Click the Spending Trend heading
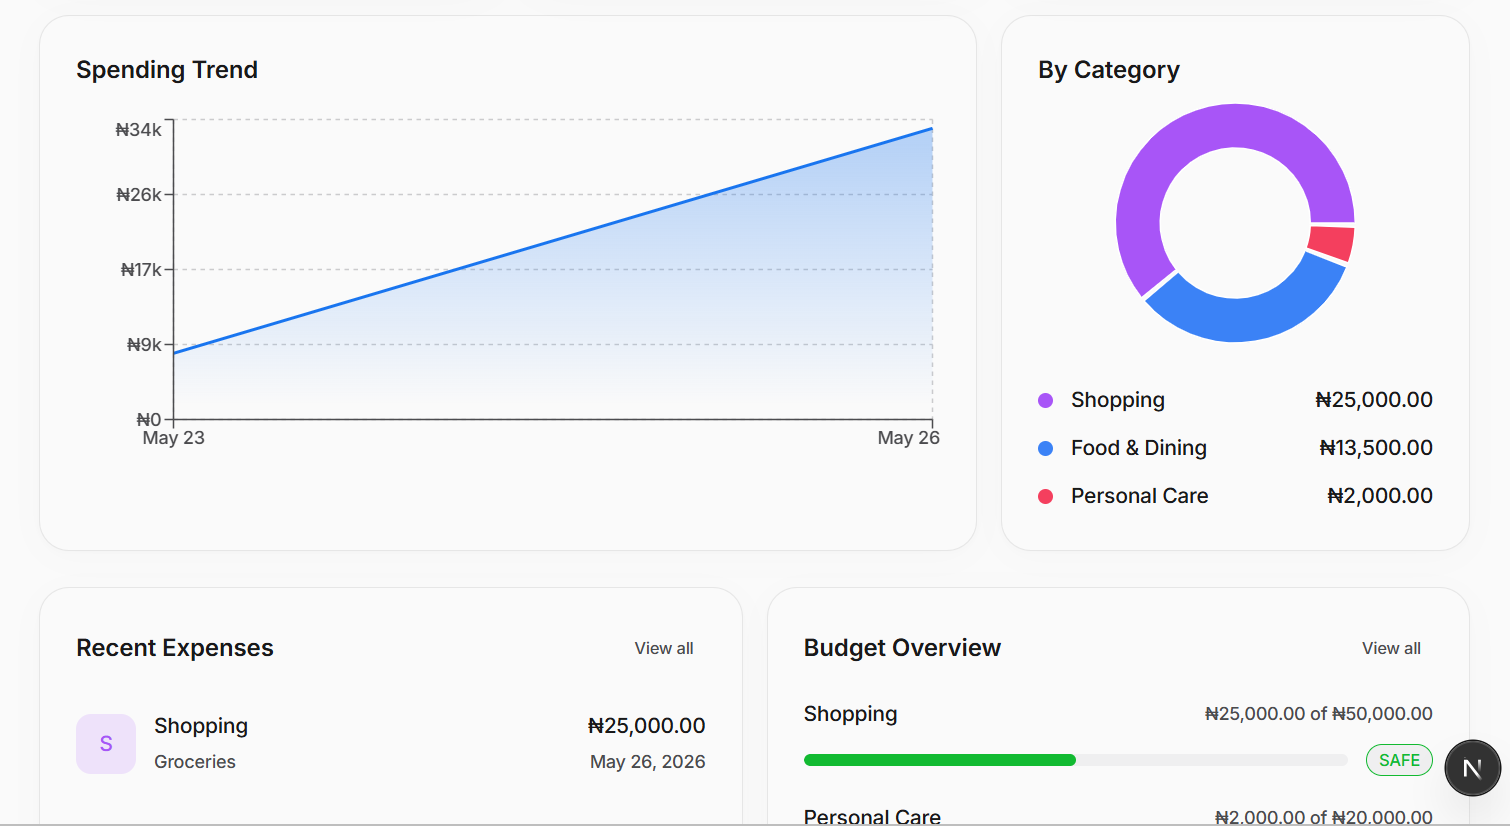The image size is (1510, 826). [167, 70]
